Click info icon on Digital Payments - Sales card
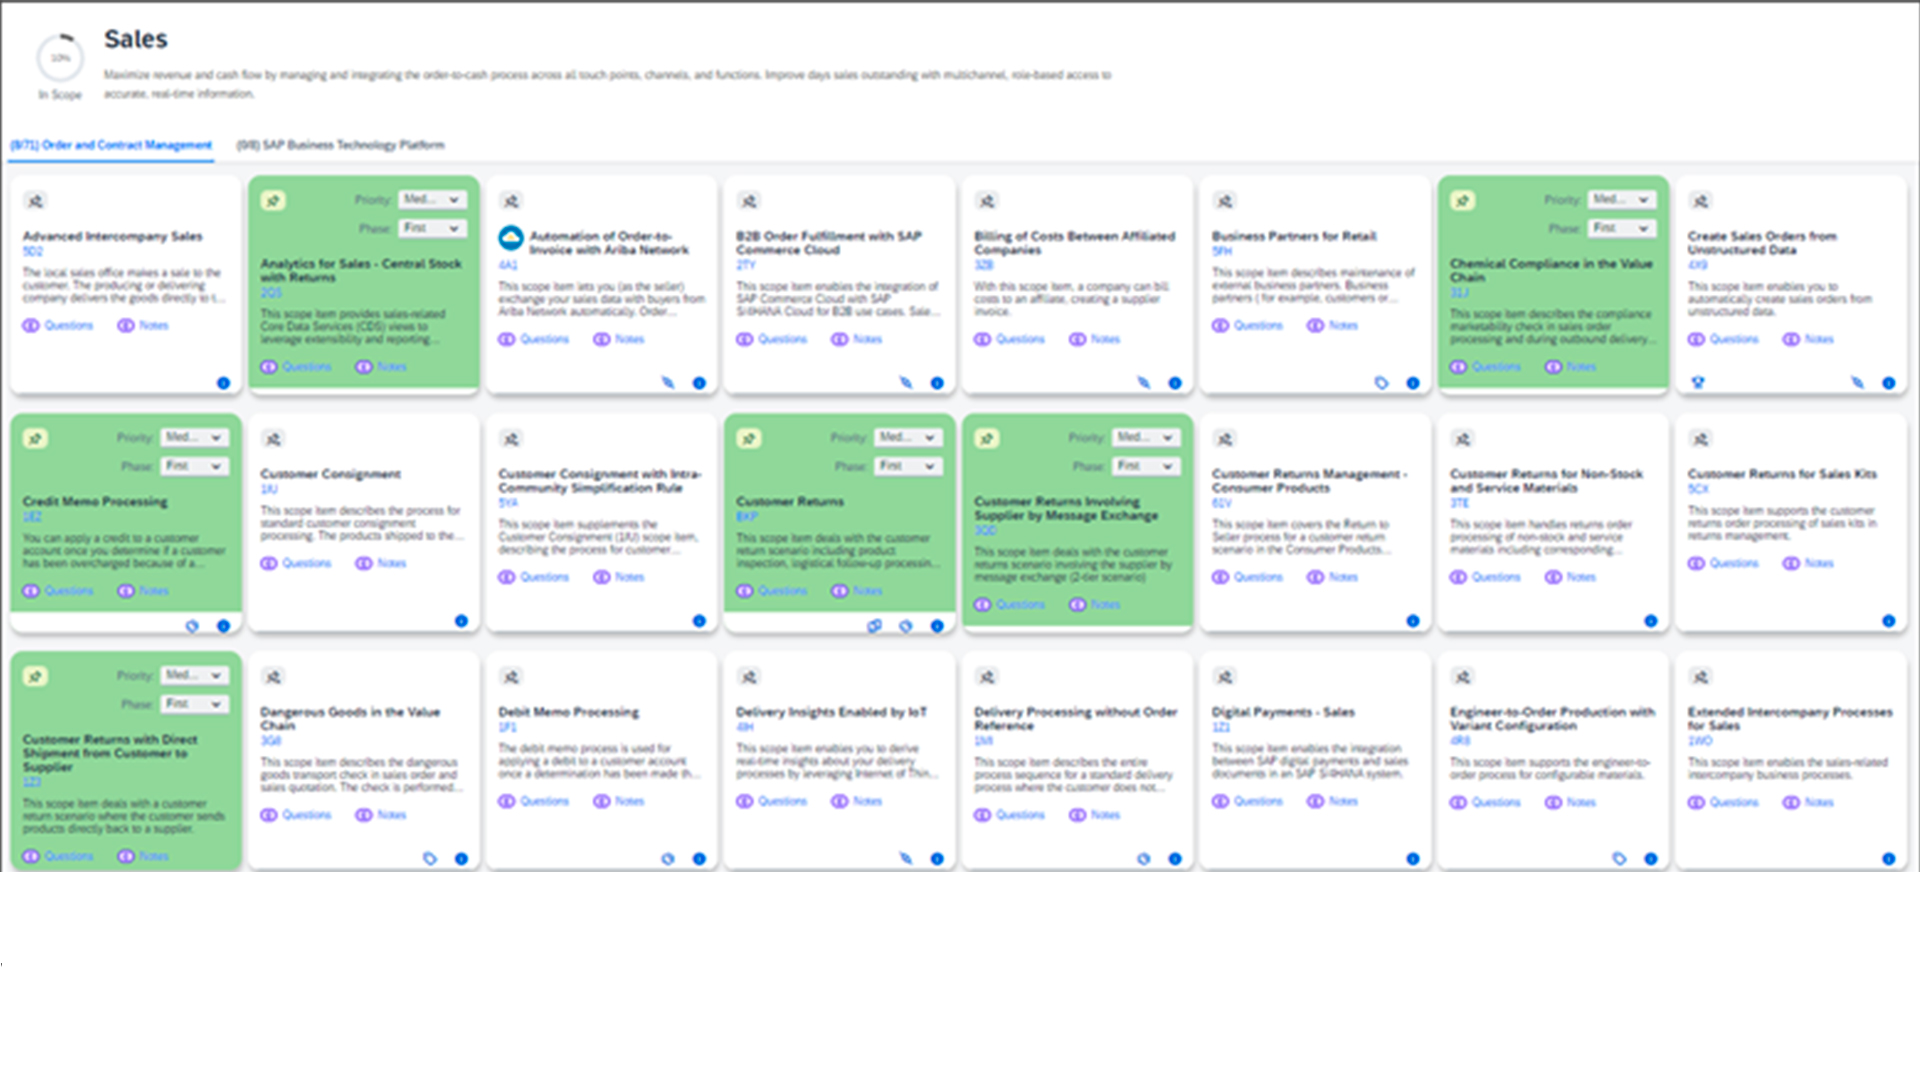The height and width of the screenshot is (1080, 1920). [x=1413, y=859]
